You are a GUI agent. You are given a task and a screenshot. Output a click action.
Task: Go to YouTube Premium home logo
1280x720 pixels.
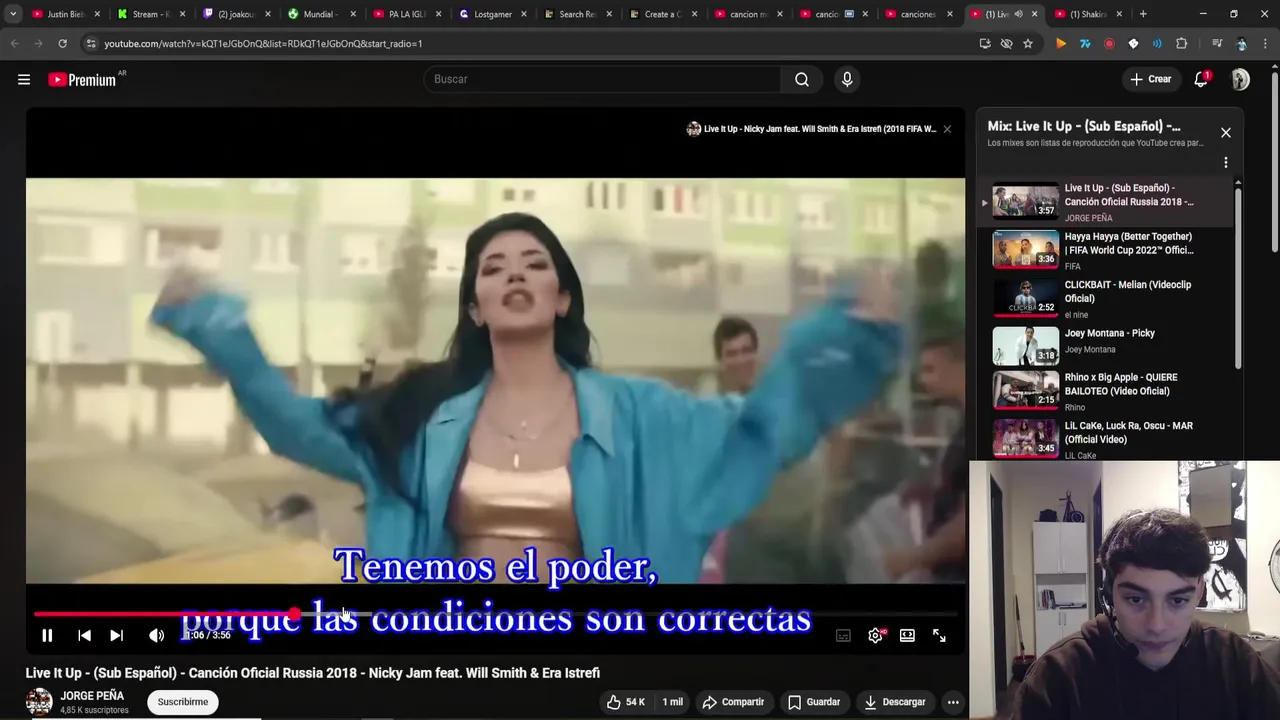pyautogui.click(x=82, y=79)
